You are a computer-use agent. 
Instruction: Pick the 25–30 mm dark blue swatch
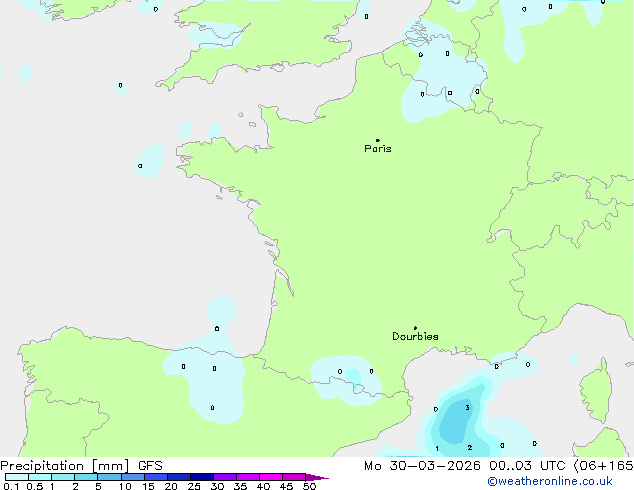tap(201, 477)
